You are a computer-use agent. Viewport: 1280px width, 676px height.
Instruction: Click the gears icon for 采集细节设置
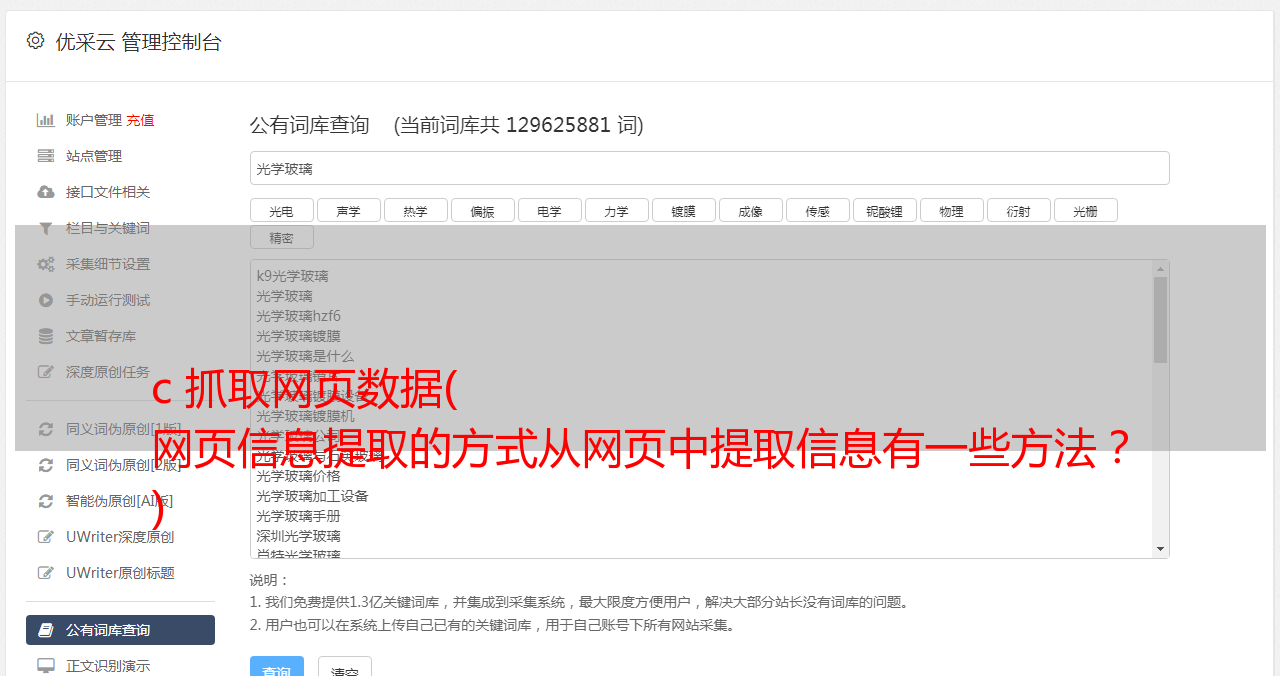tap(46, 264)
